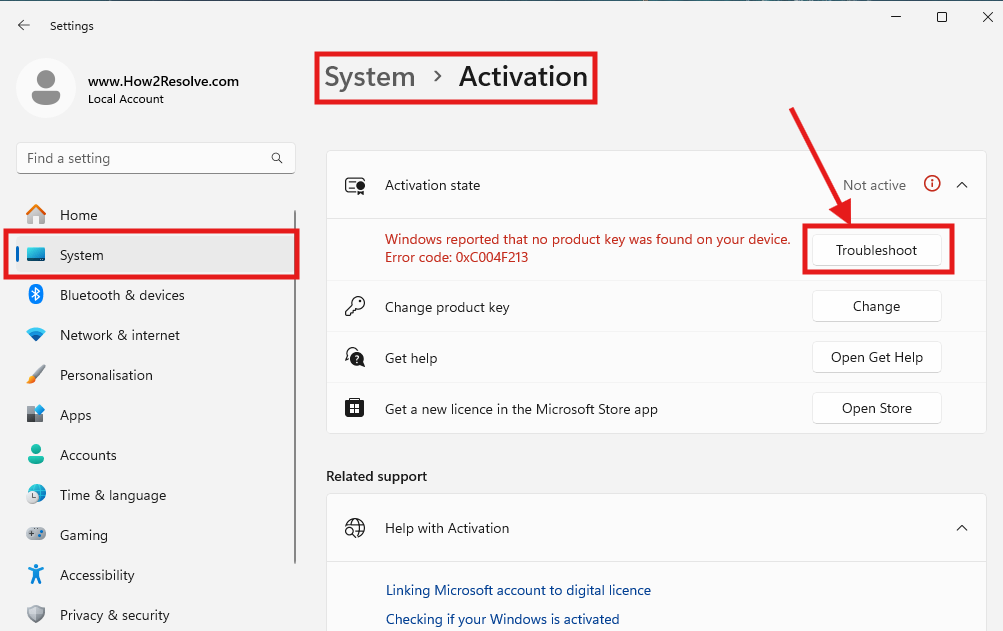Click the Open Get Help button
The width and height of the screenshot is (1003, 631).
click(876, 357)
